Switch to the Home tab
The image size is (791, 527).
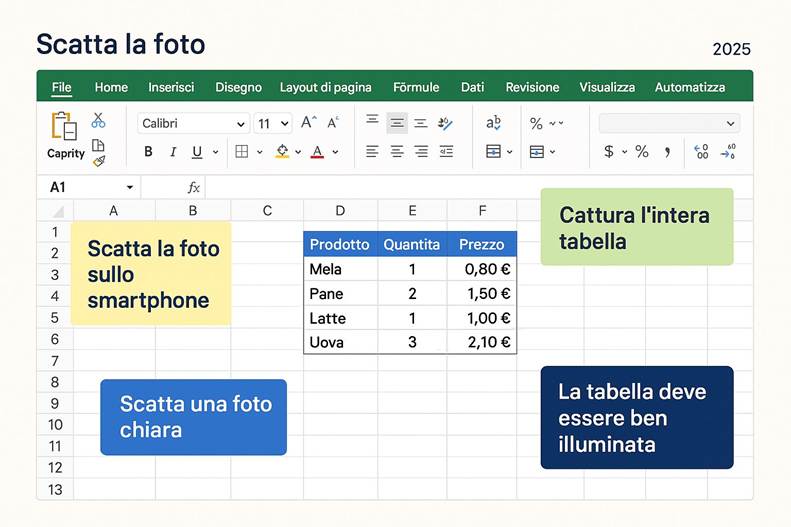coord(111,87)
